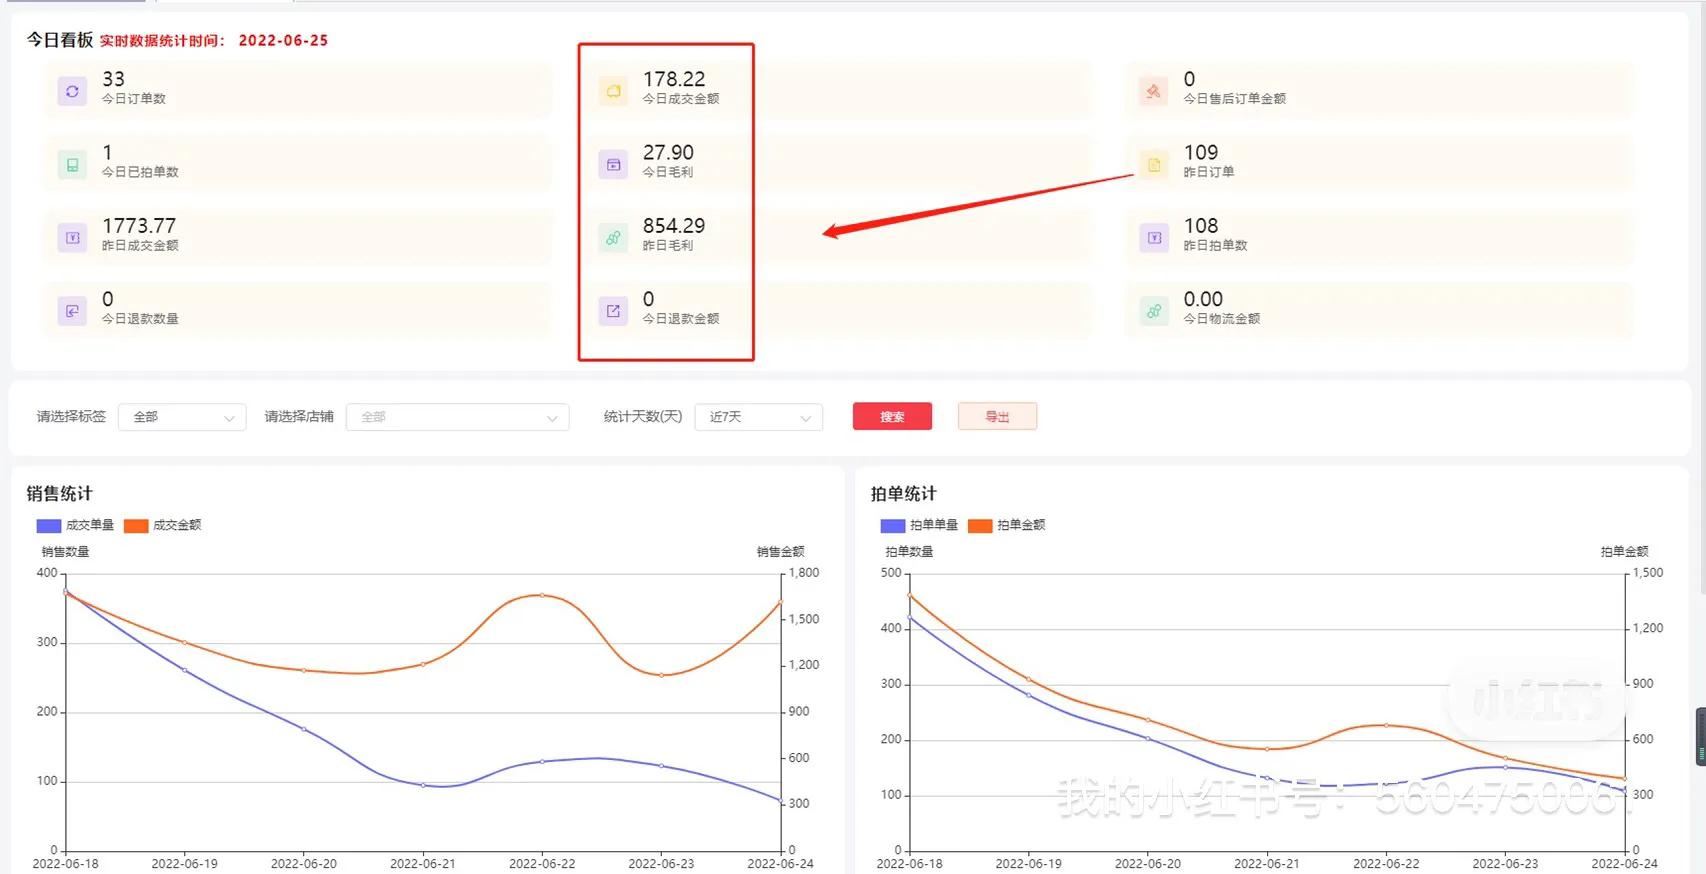Click 拍单金额 data point at 2022-06-22
This screenshot has width=1706, height=874.
(x=1386, y=725)
